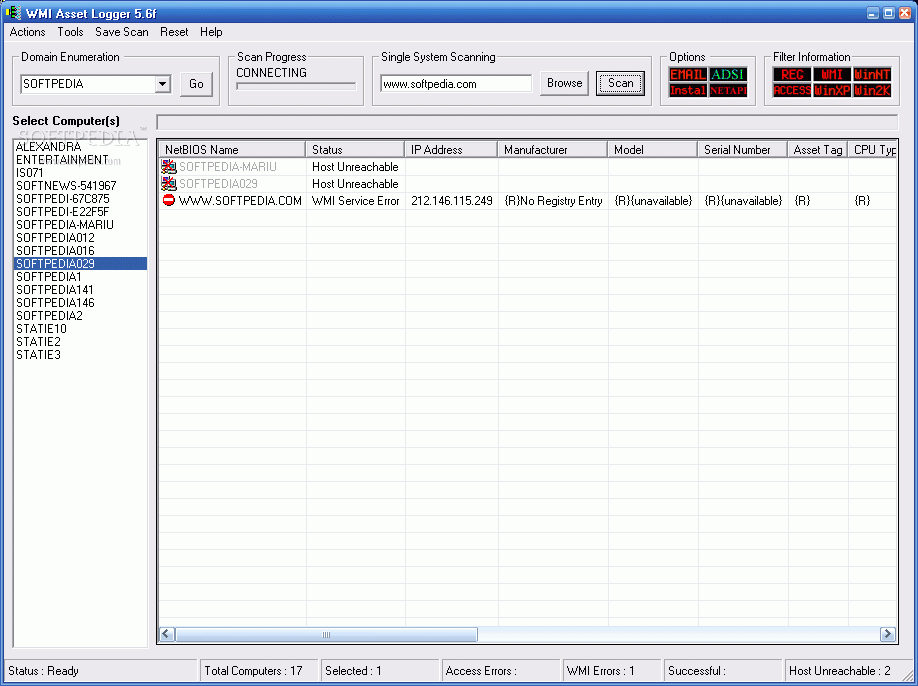
Task: Click the scroll left arrow of results table
Action: (x=167, y=634)
